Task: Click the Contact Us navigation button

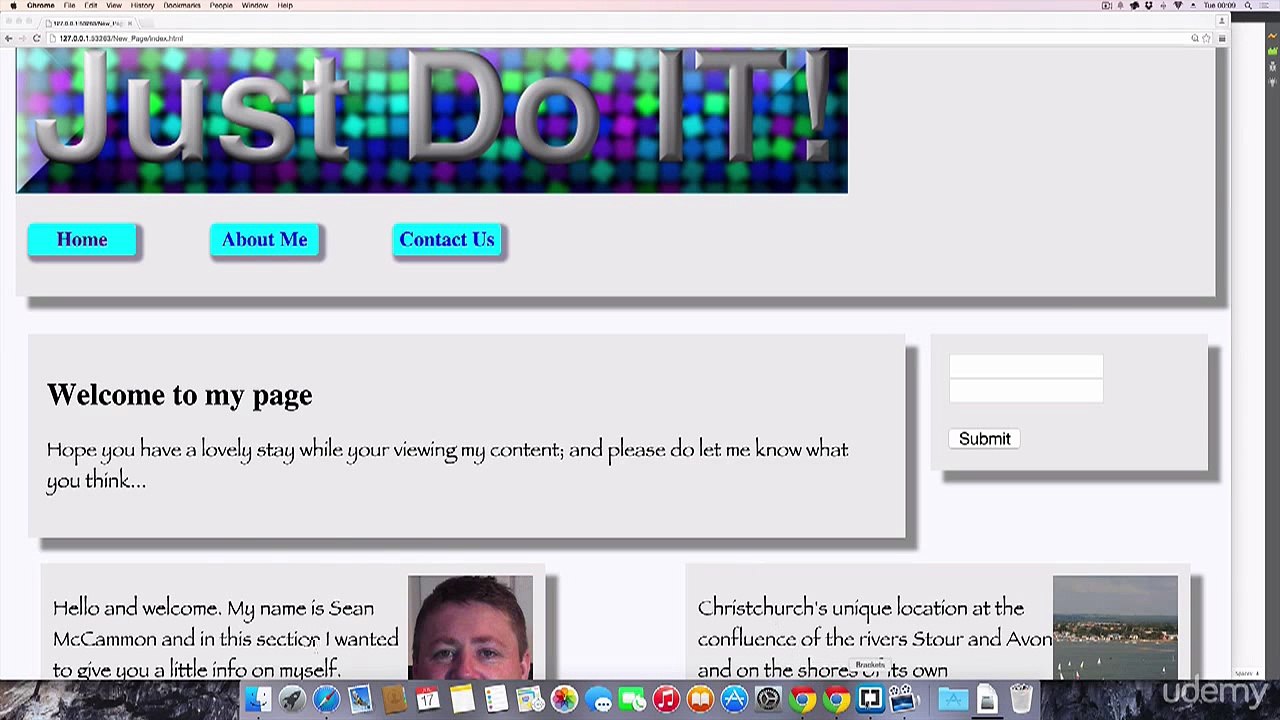Action: (x=447, y=240)
